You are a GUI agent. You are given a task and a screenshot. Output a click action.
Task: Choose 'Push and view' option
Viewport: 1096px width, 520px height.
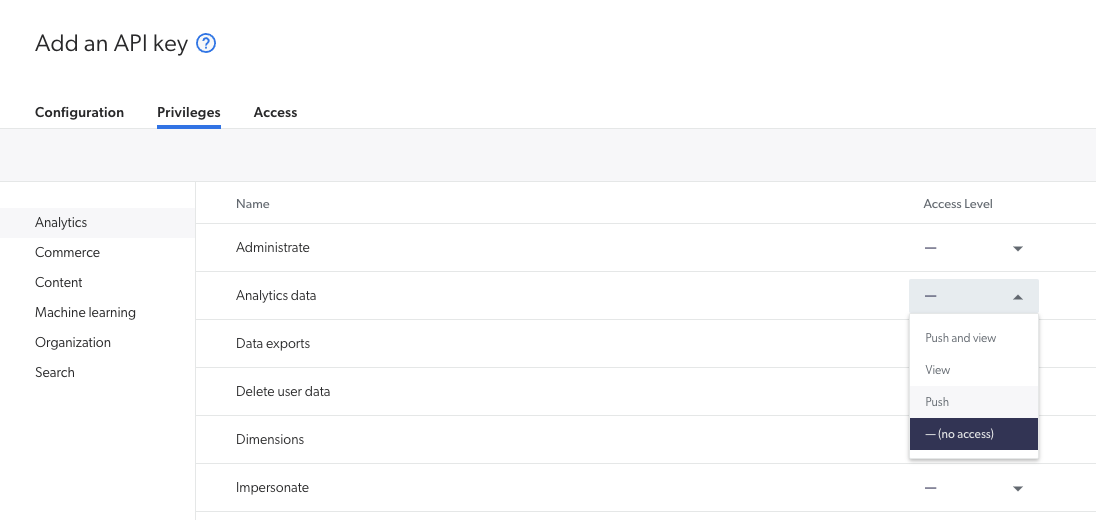(x=960, y=338)
